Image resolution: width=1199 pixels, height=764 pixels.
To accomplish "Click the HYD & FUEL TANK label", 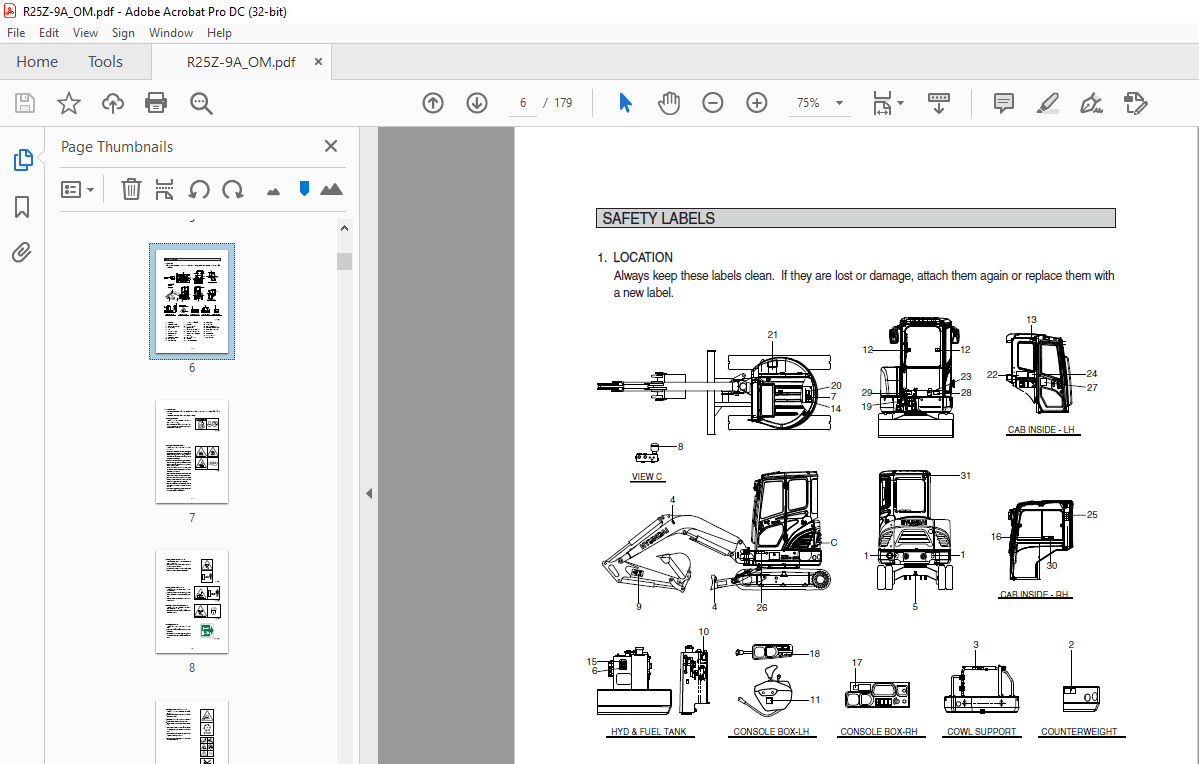I will [x=648, y=732].
